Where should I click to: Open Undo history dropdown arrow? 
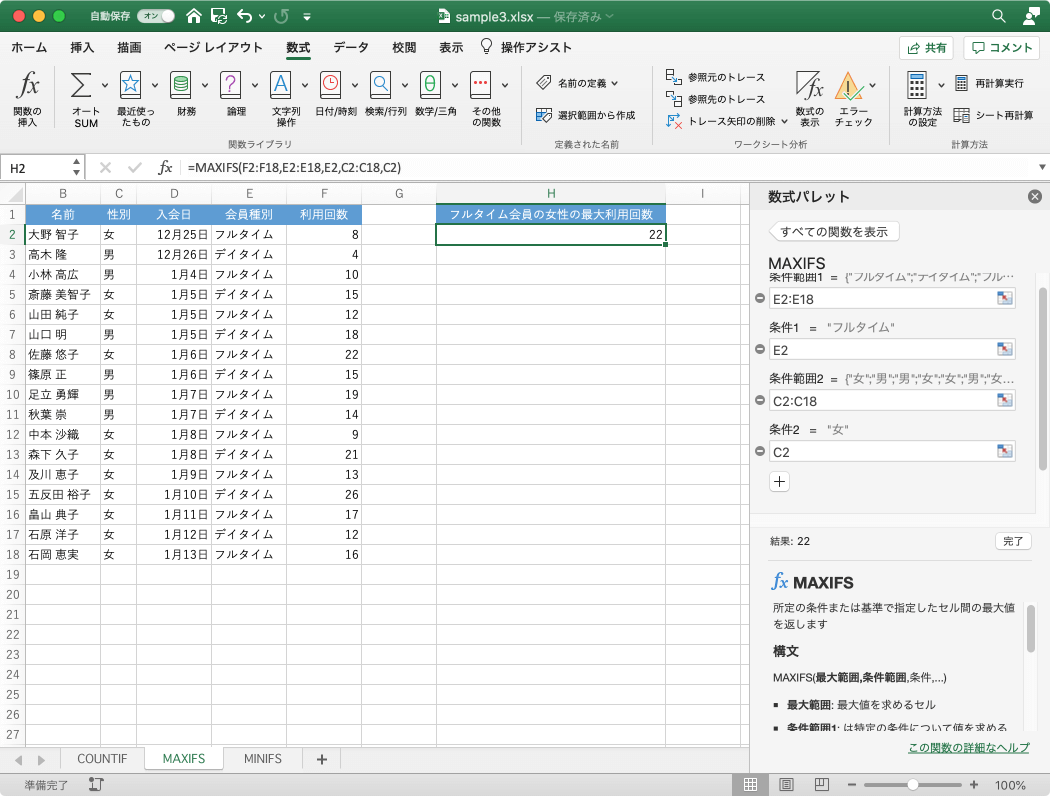point(262,17)
